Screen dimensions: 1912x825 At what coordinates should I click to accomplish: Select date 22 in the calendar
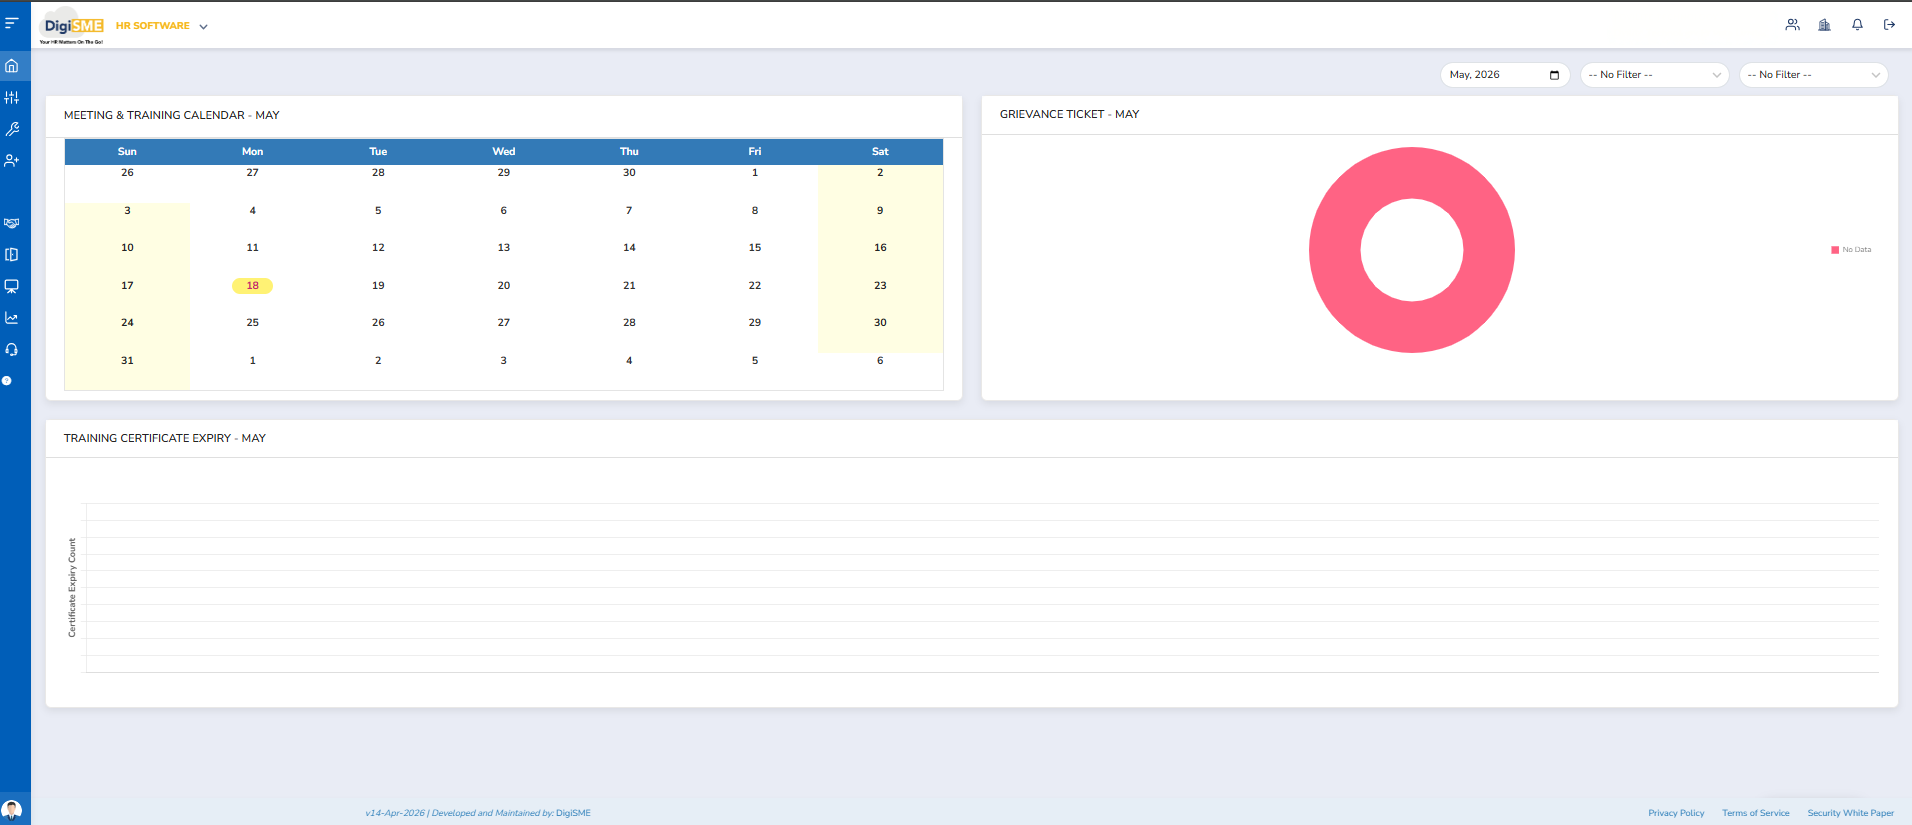[755, 286]
